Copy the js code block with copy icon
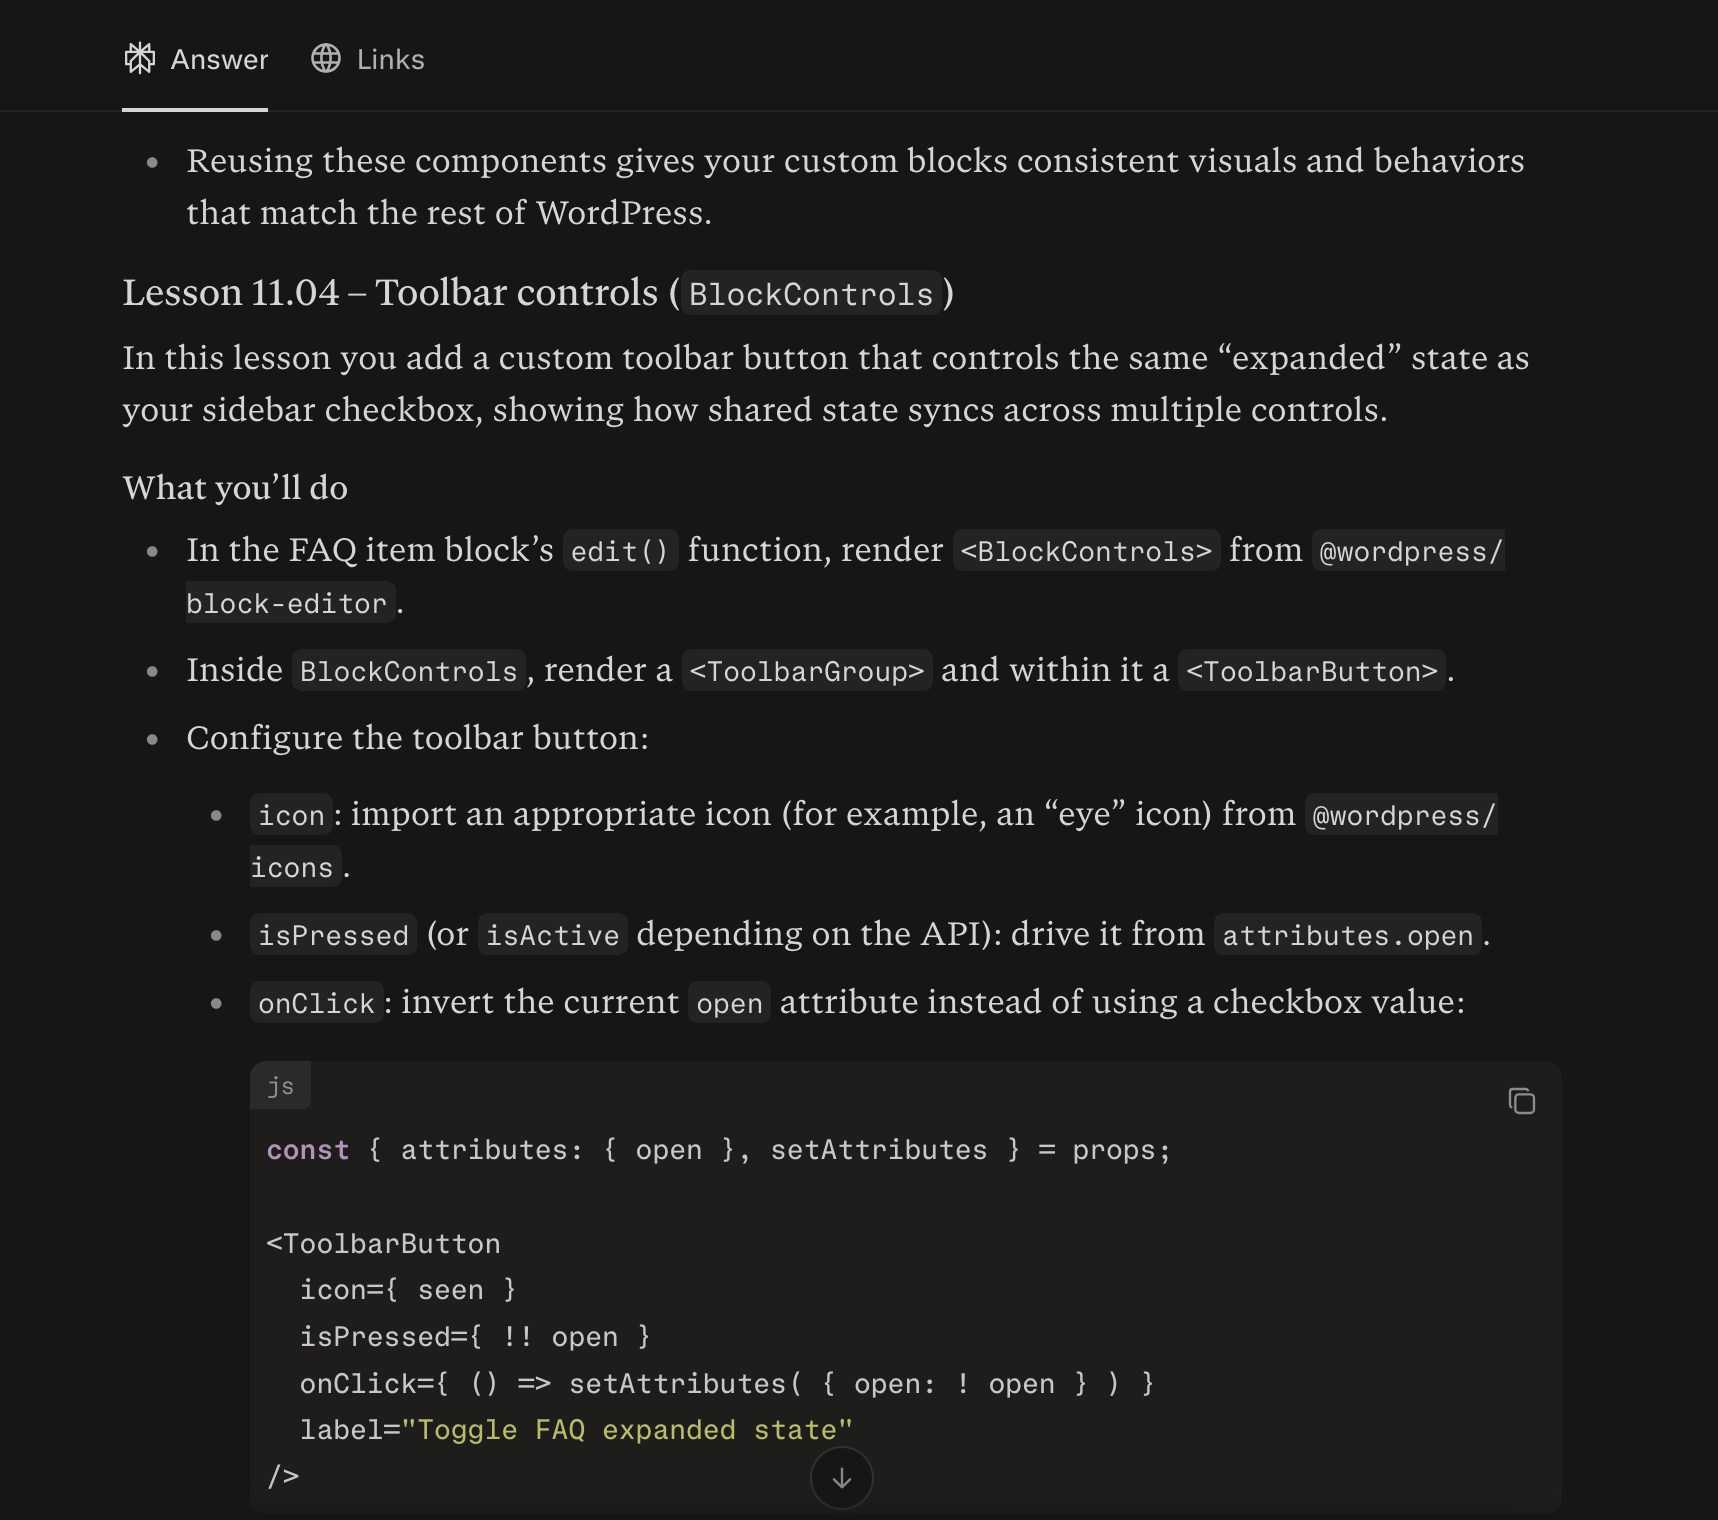Image resolution: width=1718 pixels, height=1520 pixels. coord(1521,1101)
